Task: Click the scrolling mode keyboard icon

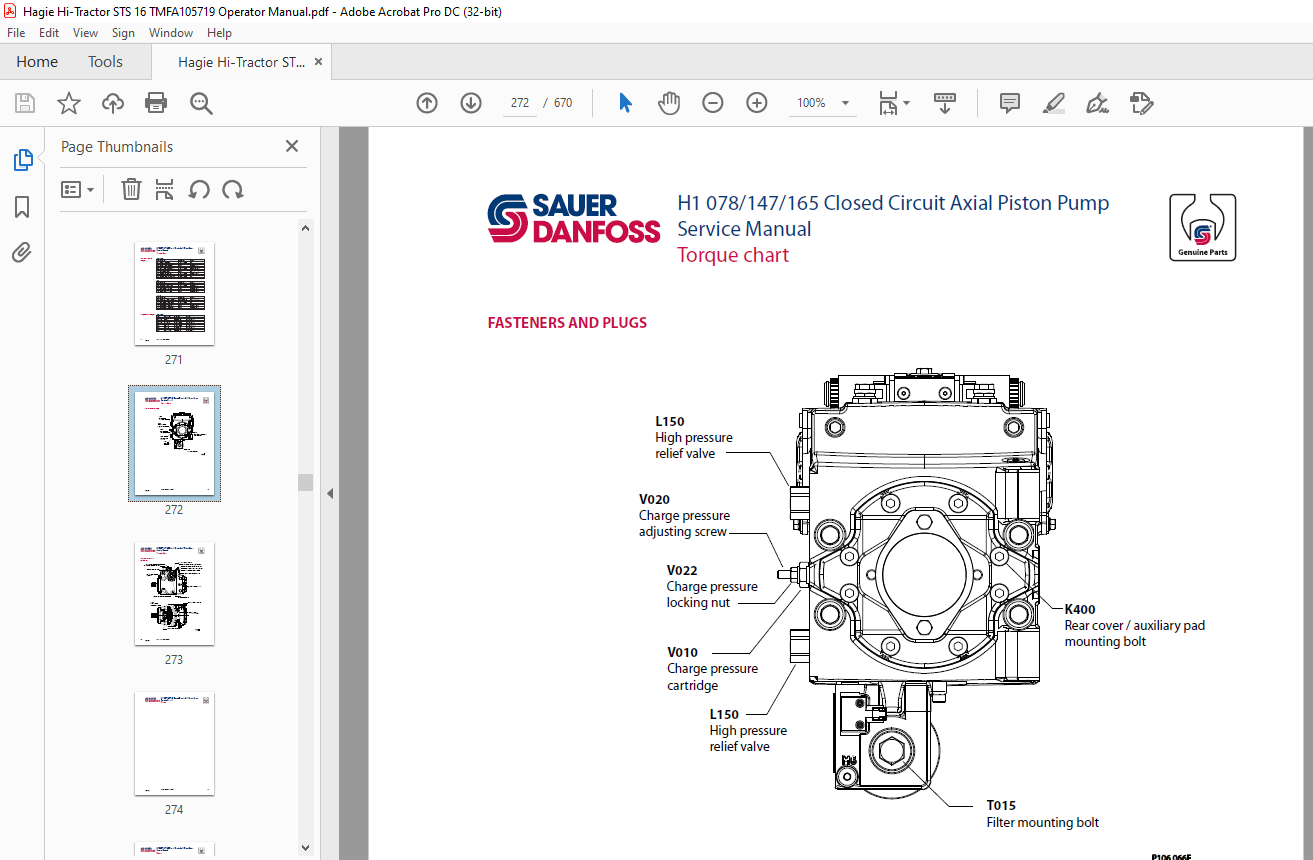Action: coord(945,103)
